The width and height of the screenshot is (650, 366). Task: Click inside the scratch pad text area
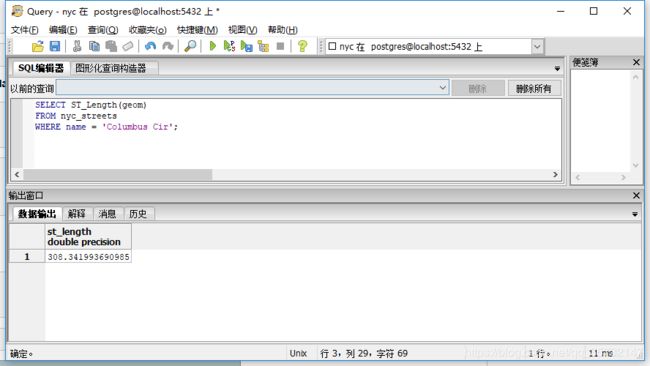[600, 120]
